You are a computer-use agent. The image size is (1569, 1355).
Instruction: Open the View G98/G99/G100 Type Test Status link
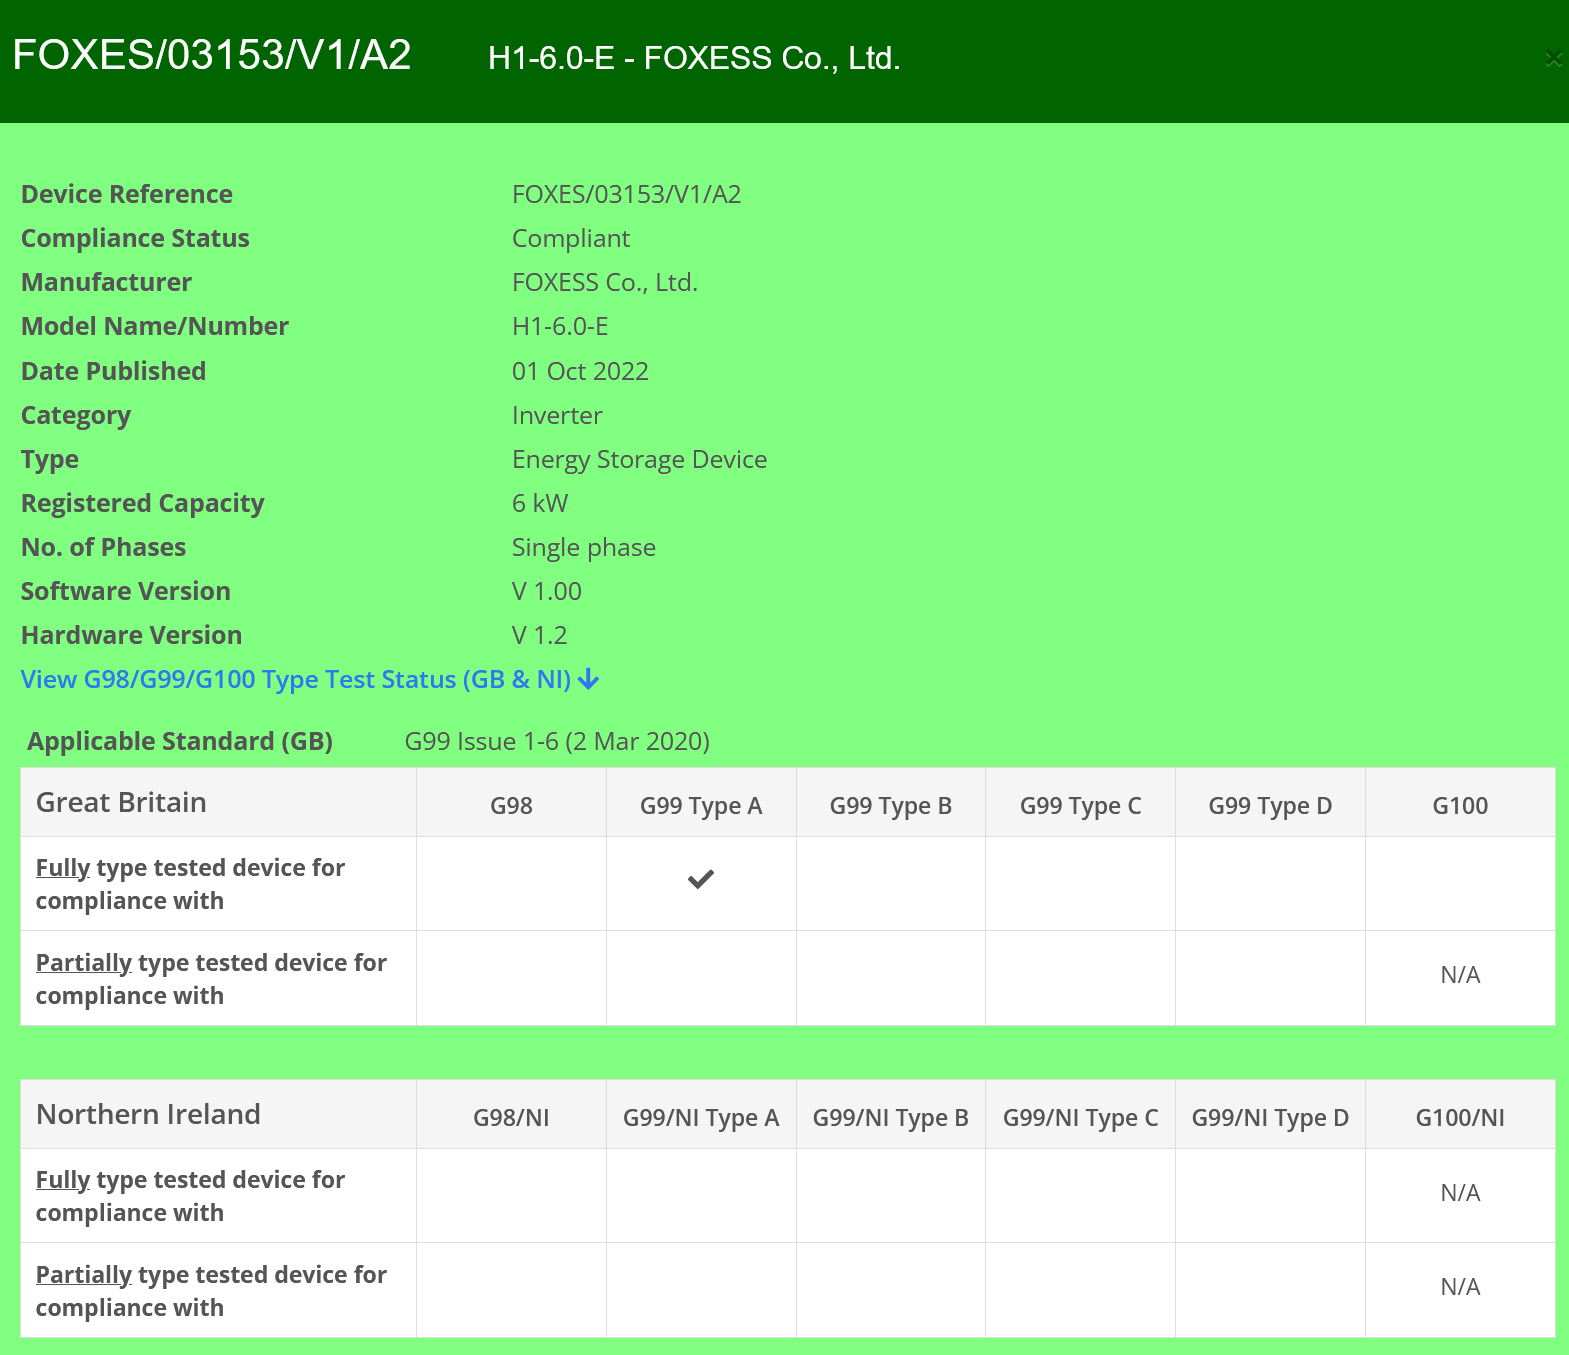pos(296,680)
